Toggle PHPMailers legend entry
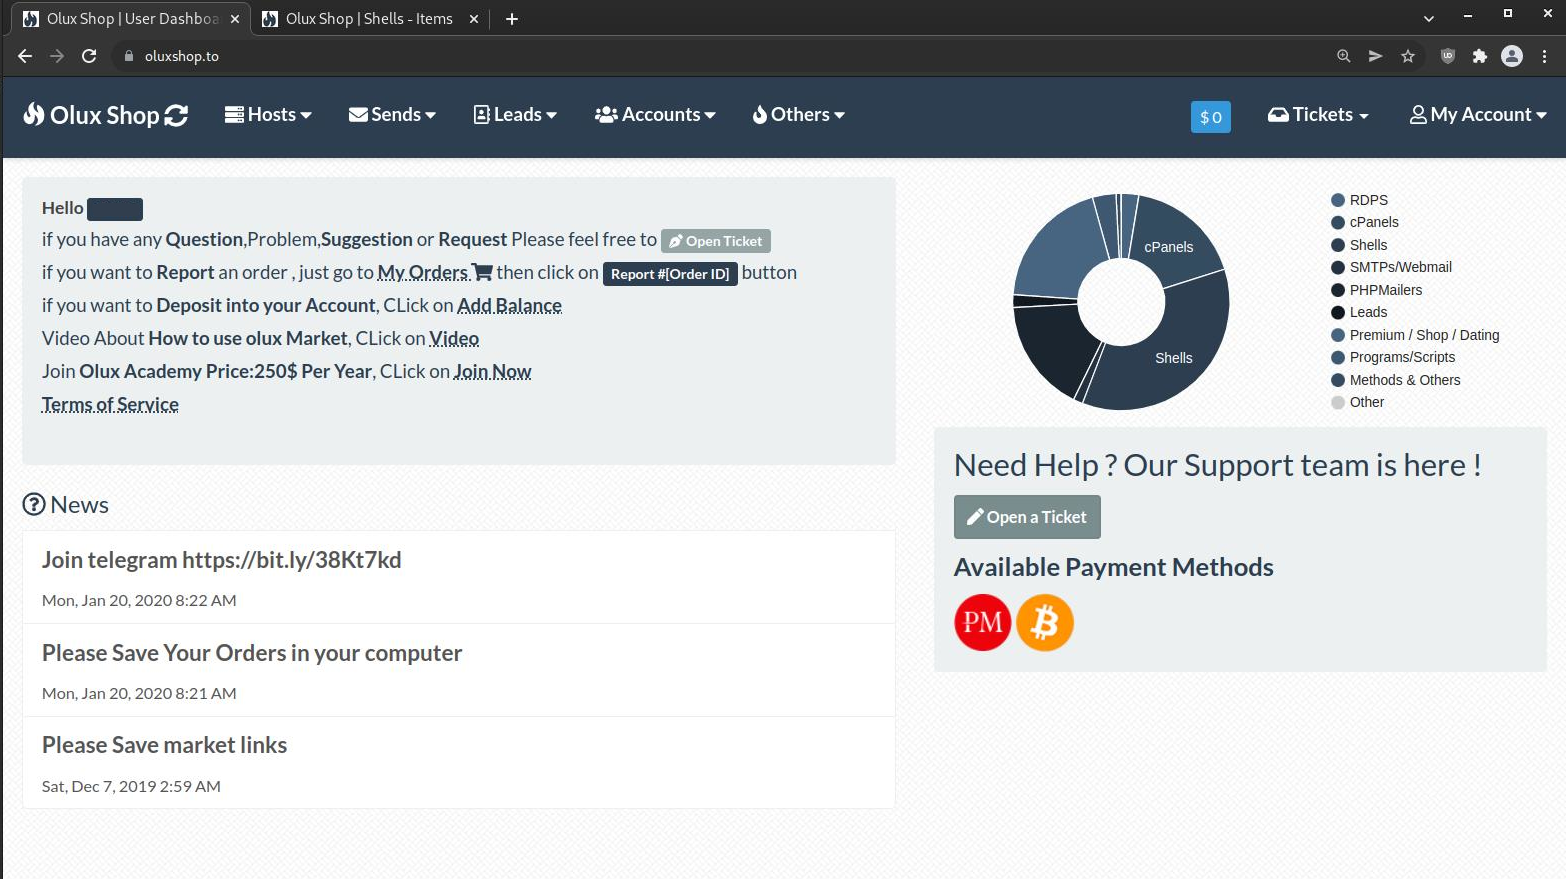This screenshot has height=879, width=1566. 1376,290
